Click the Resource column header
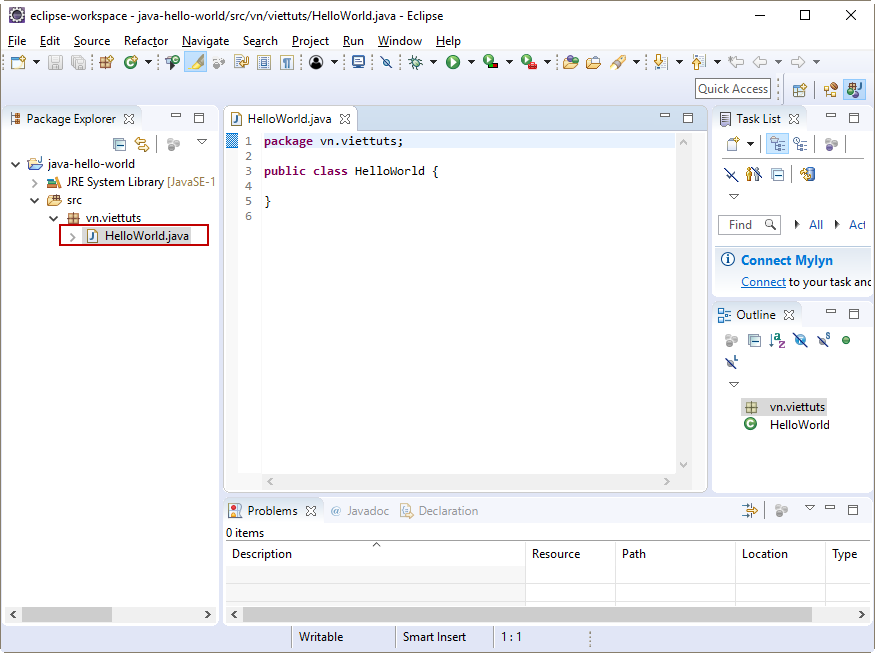 pos(570,554)
